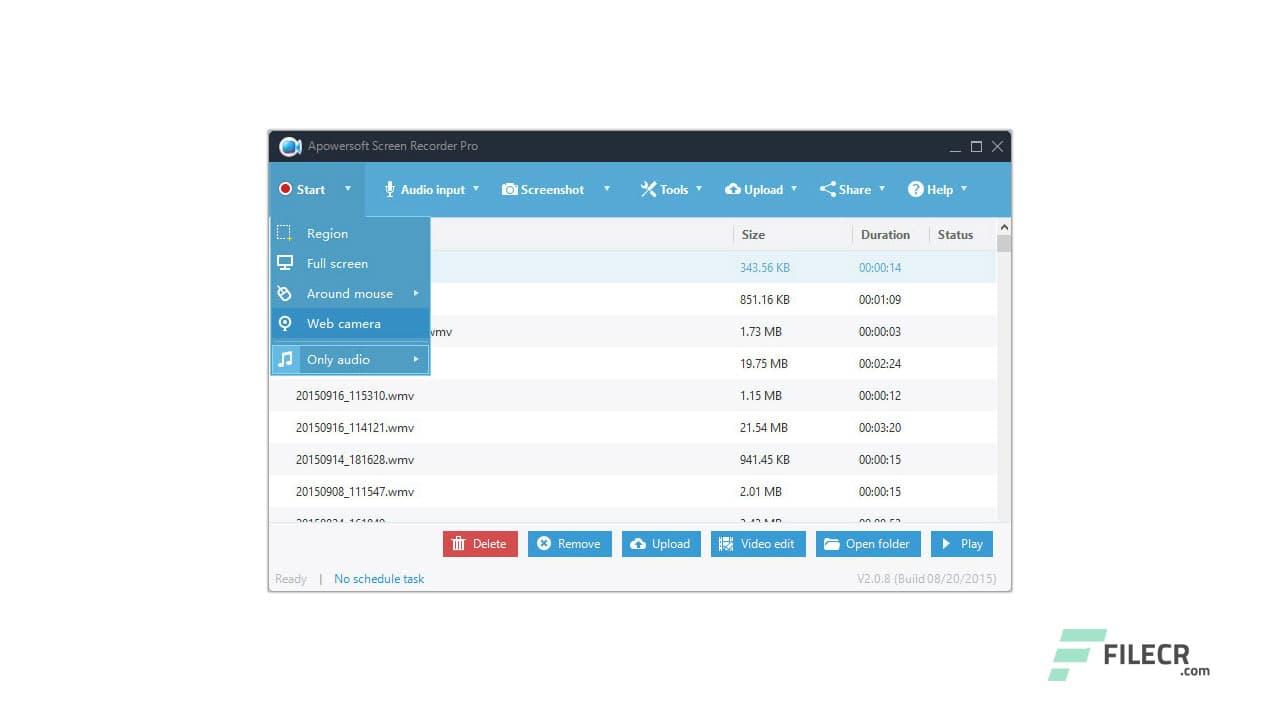
Task: Choose Full screen recording mode
Action: tap(337, 263)
